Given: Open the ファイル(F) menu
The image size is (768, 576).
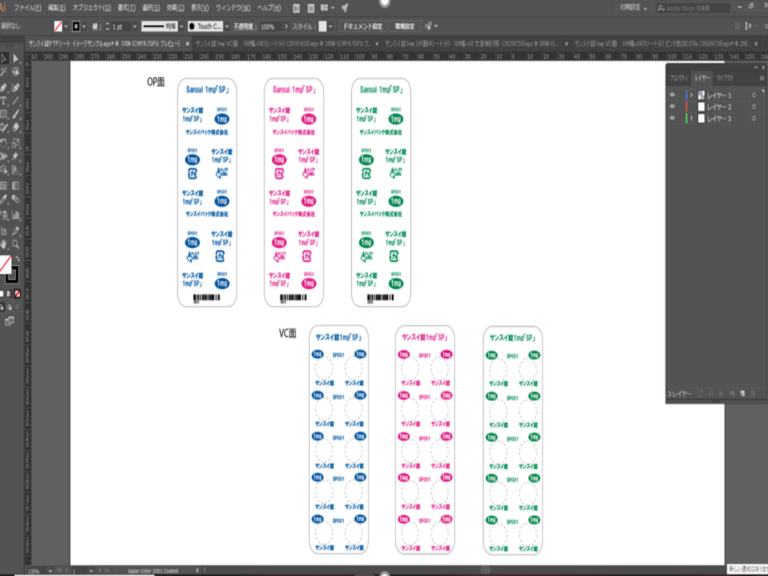Looking at the screenshot, I should click(27, 7).
